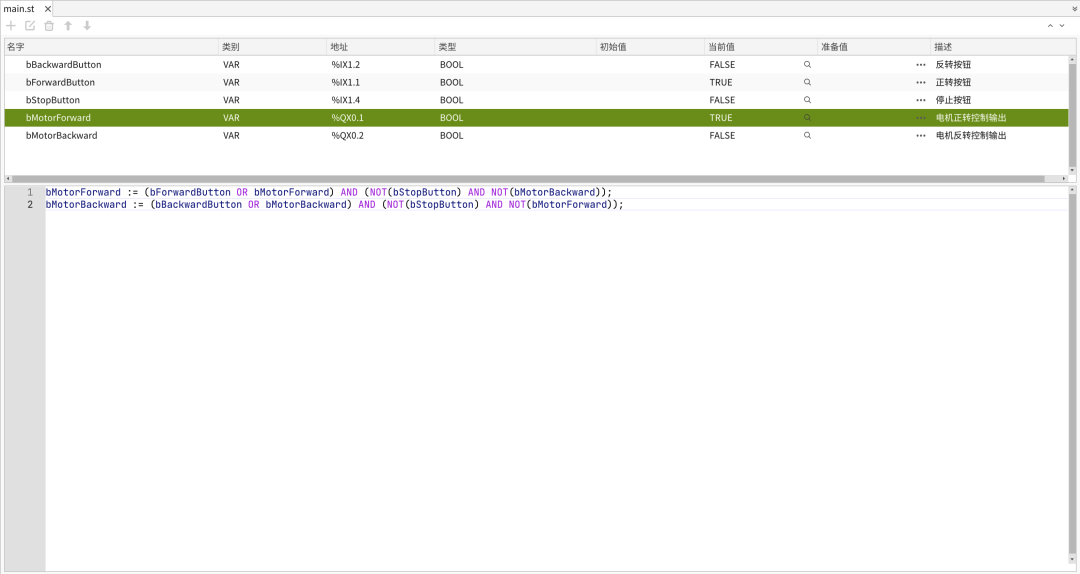Expand variable panel with the down chevron
This screenshot has height=574, width=1080.
click(x=1062, y=26)
